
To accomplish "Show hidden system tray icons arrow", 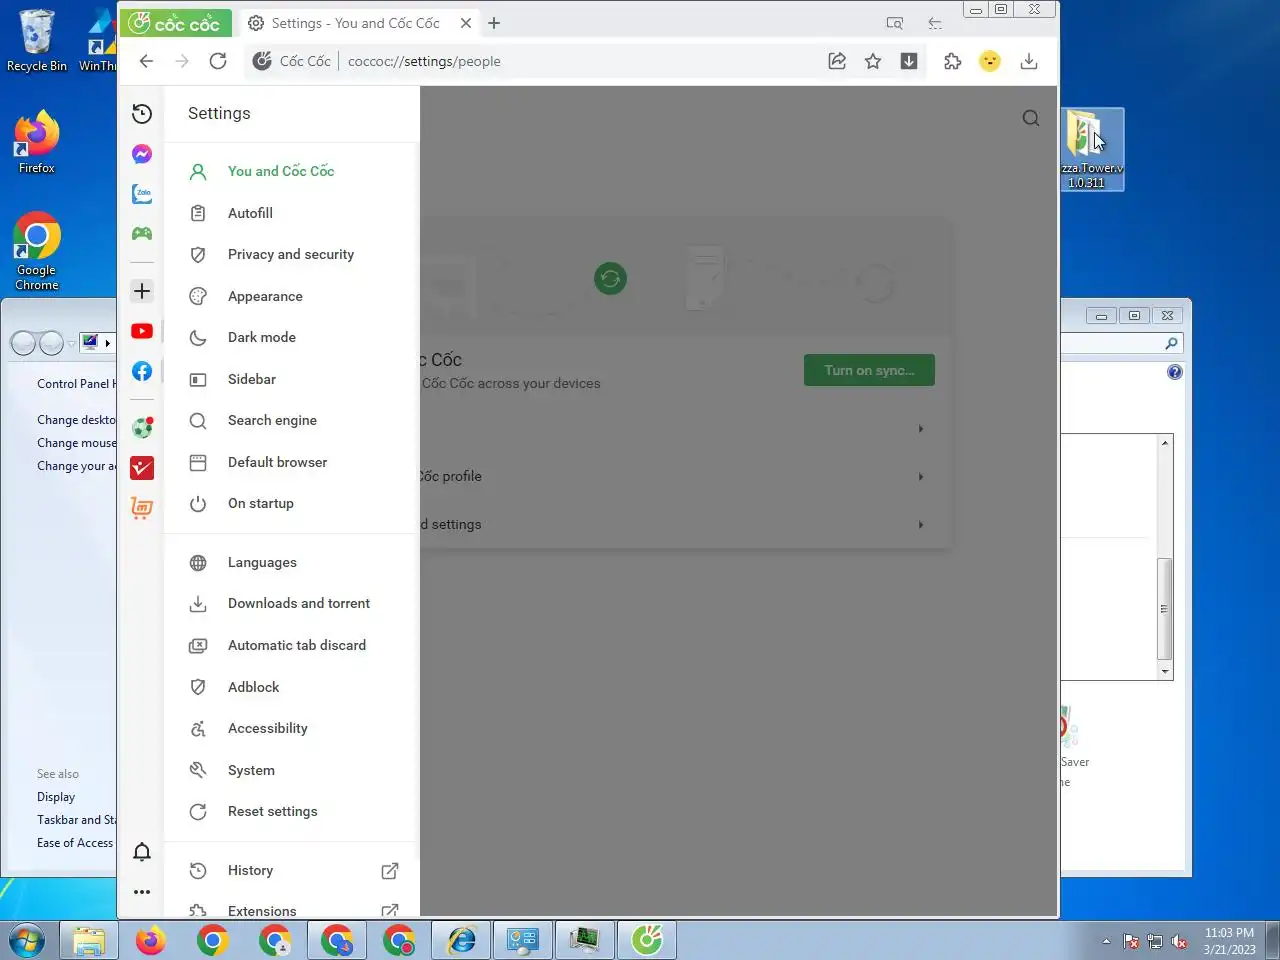I will [x=1106, y=941].
